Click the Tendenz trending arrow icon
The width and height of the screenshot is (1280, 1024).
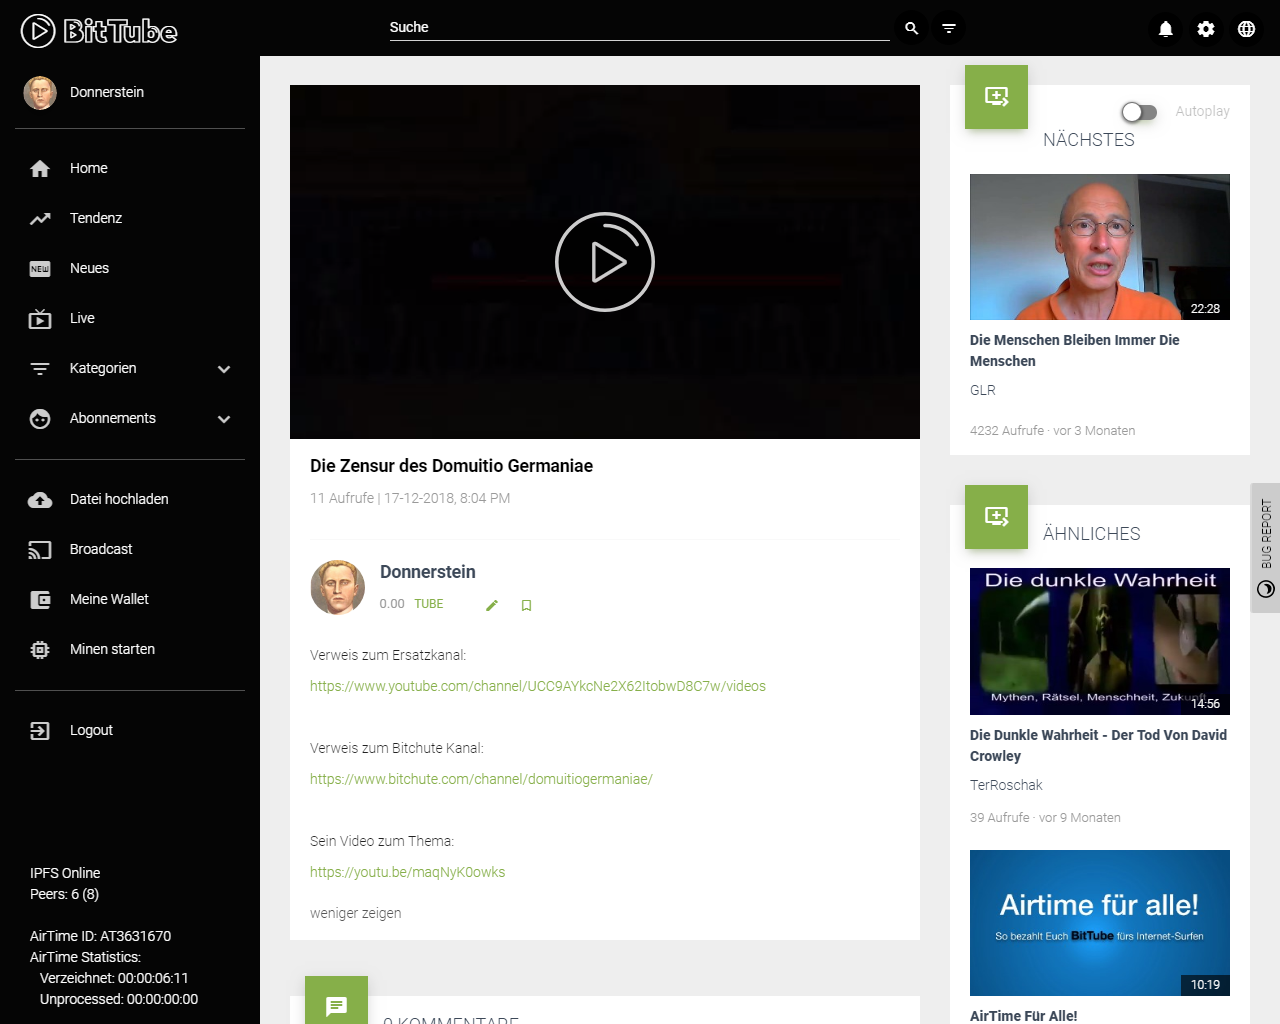(40, 219)
